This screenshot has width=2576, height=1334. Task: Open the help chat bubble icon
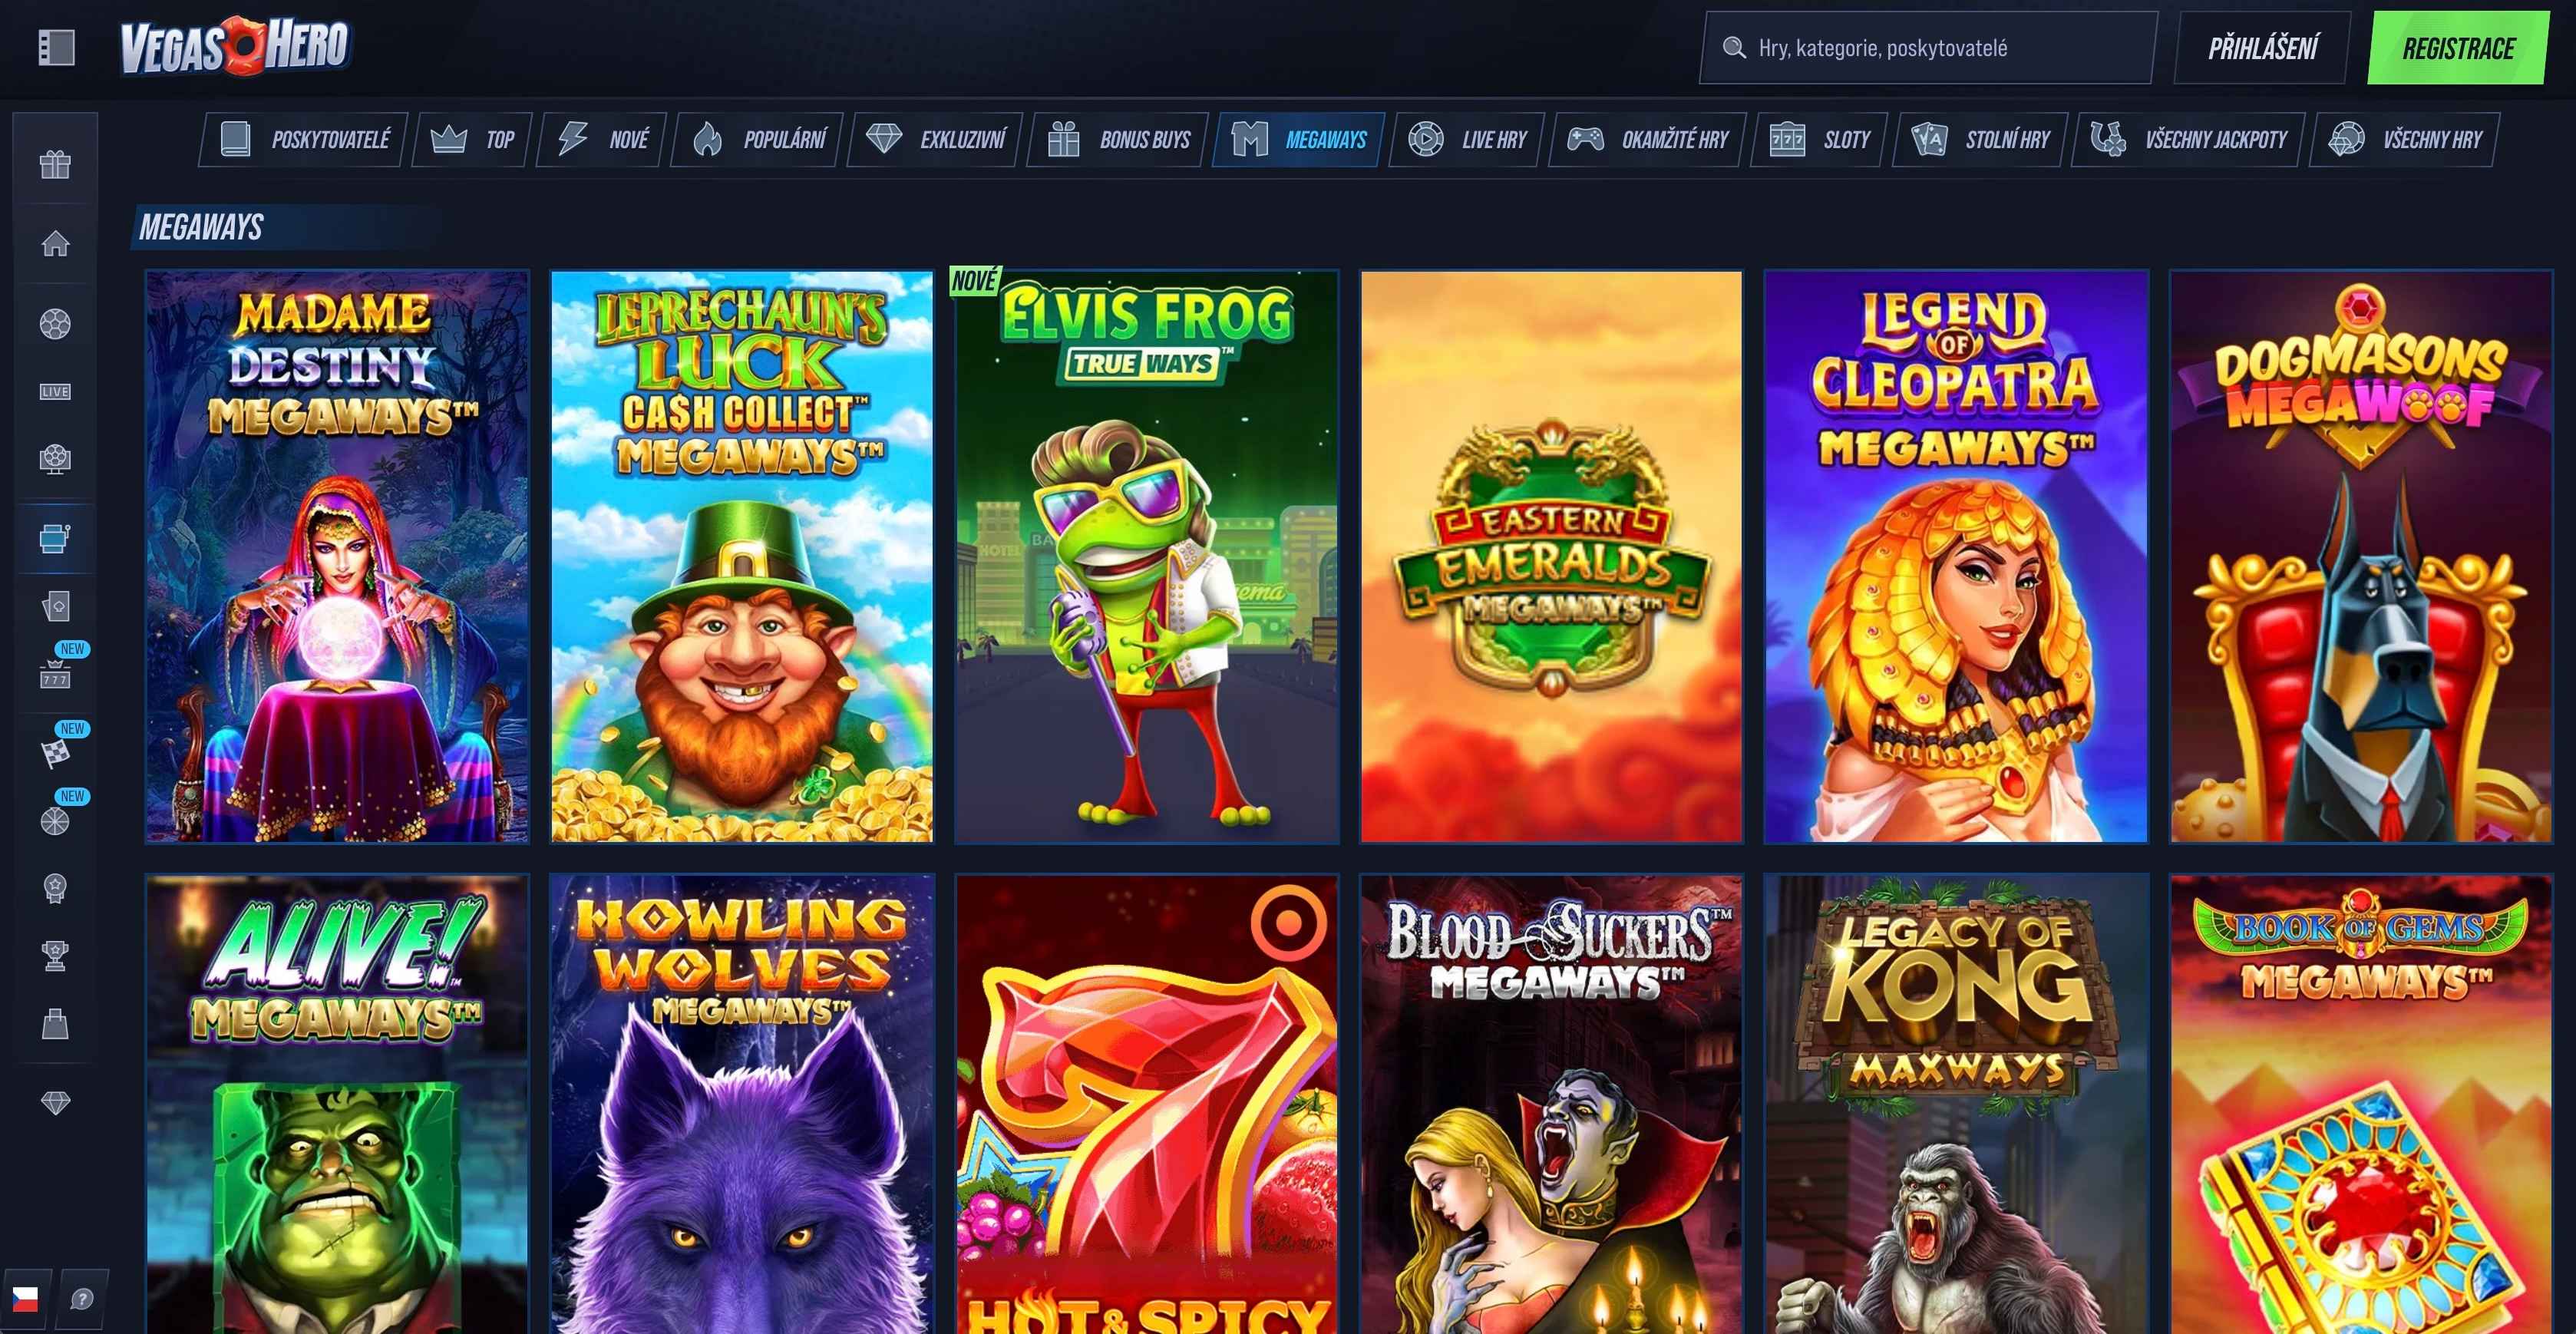(82, 1298)
